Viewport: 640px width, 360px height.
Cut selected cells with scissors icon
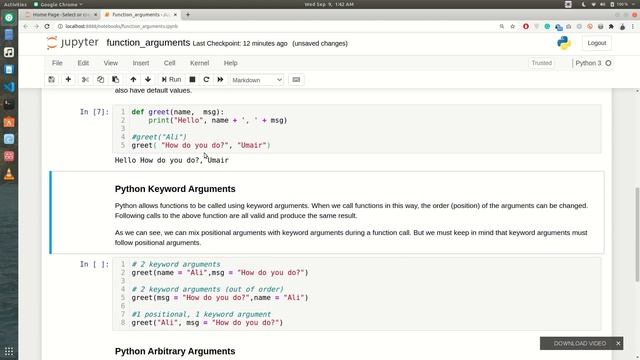pyautogui.click(x=85, y=80)
